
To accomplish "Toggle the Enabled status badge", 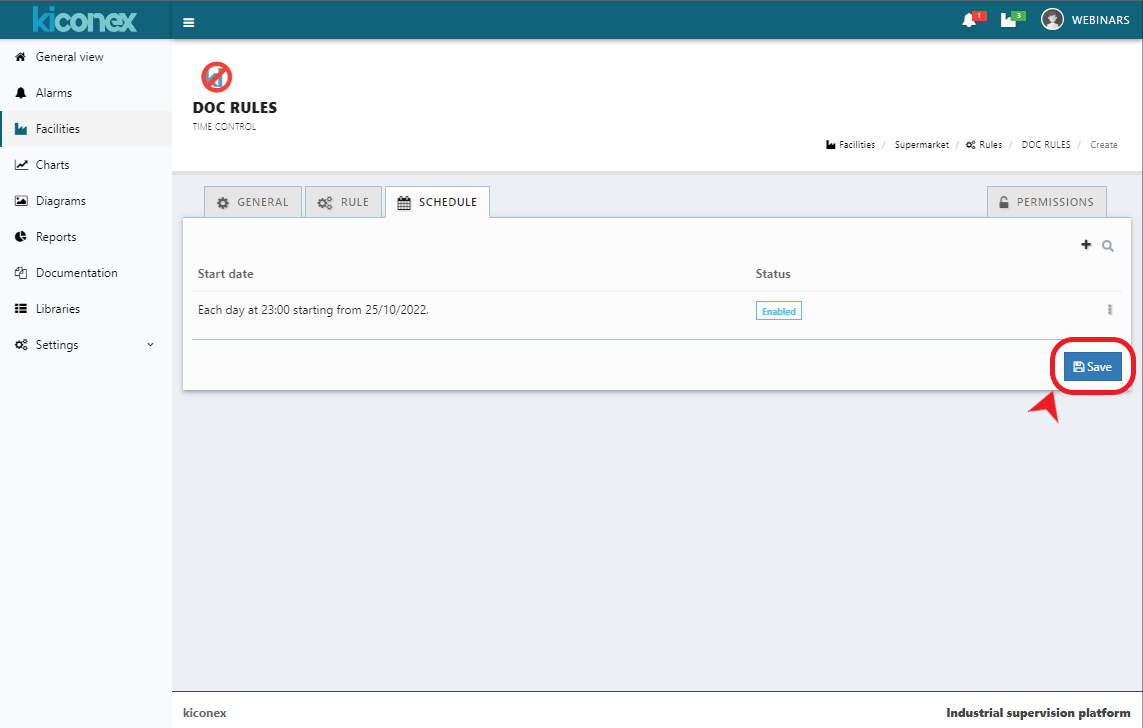I will tap(778, 311).
